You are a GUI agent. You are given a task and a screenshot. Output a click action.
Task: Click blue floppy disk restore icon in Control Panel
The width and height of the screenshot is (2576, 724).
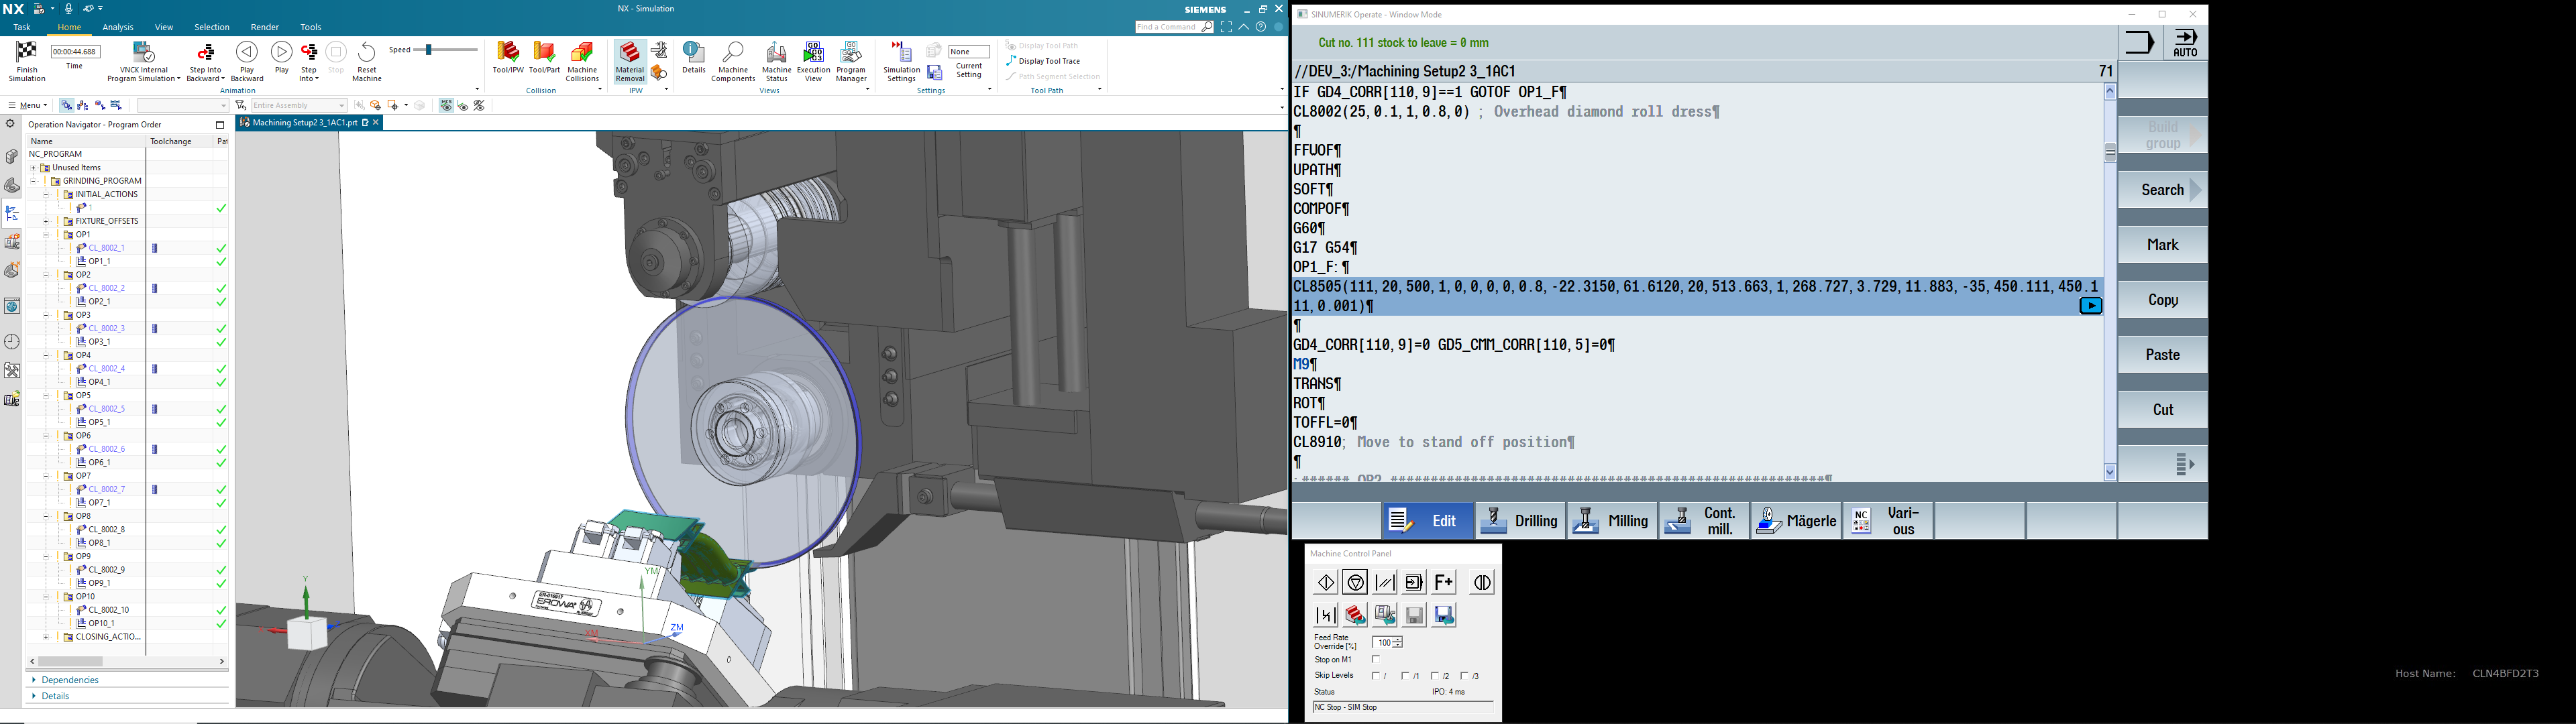tap(1444, 615)
